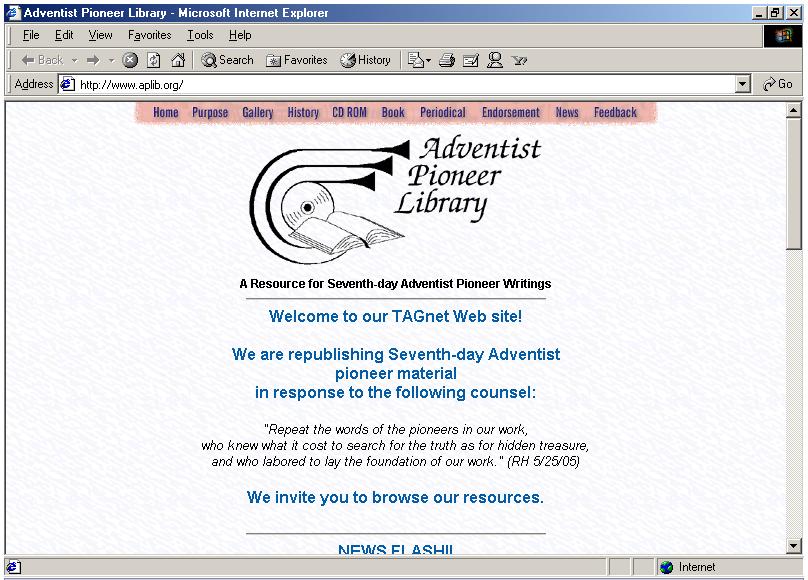Image resolution: width=808 pixels, height=580 pixels.
Task: Click the Home navigation link
Action: point(165,112)
